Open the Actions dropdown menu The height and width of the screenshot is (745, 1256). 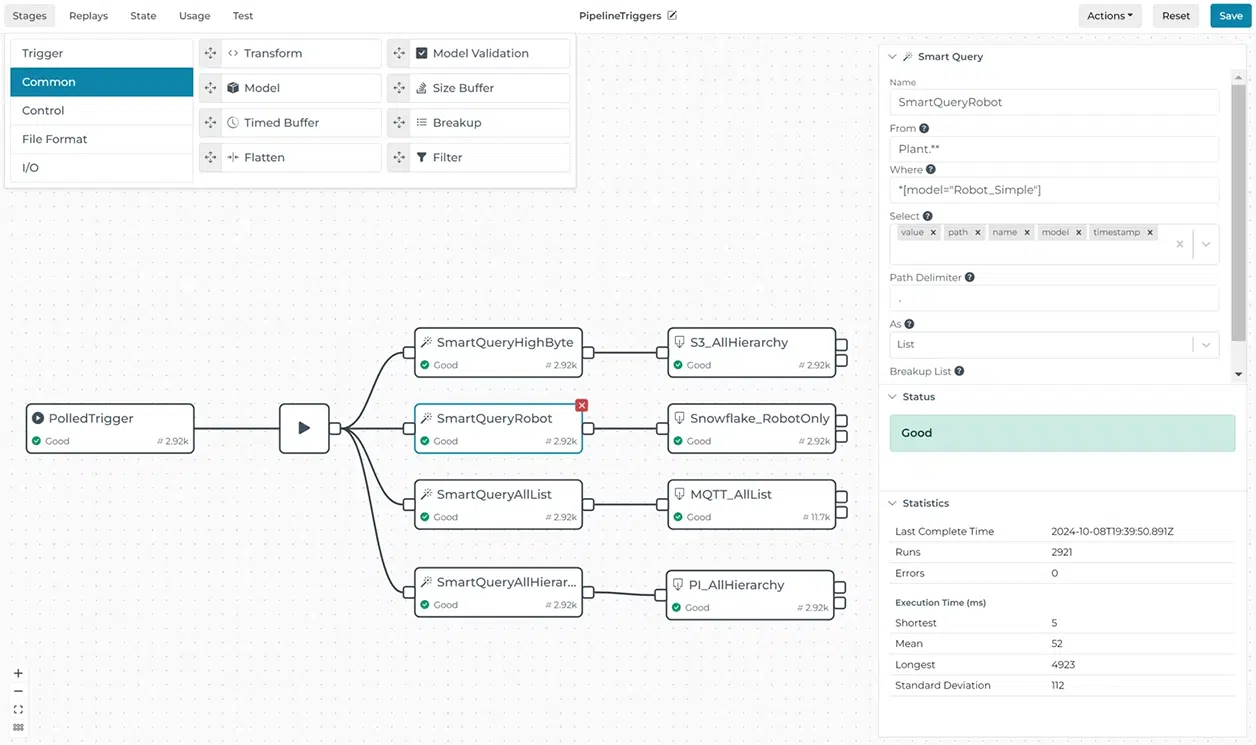(x=1109, y=15)
